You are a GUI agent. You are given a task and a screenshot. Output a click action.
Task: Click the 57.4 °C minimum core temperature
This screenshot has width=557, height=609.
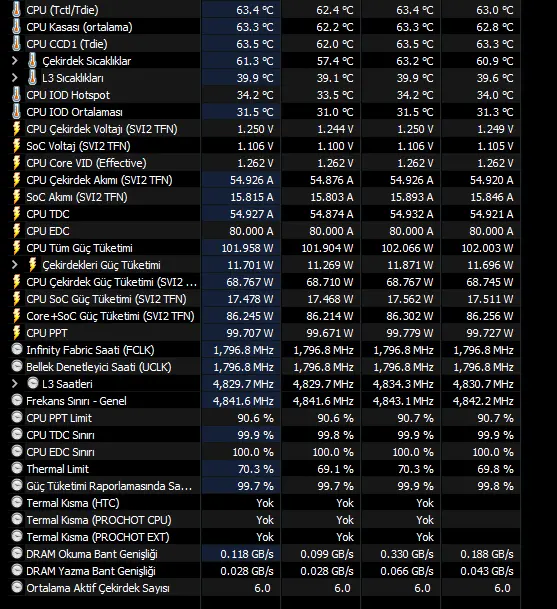335,61
